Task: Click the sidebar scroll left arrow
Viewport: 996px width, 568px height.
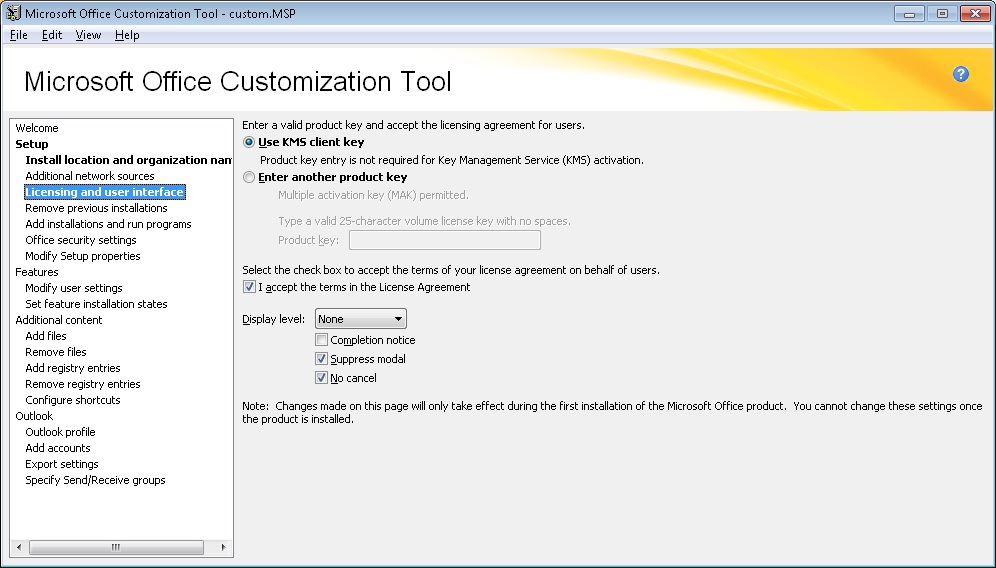Action: (19, 547)
